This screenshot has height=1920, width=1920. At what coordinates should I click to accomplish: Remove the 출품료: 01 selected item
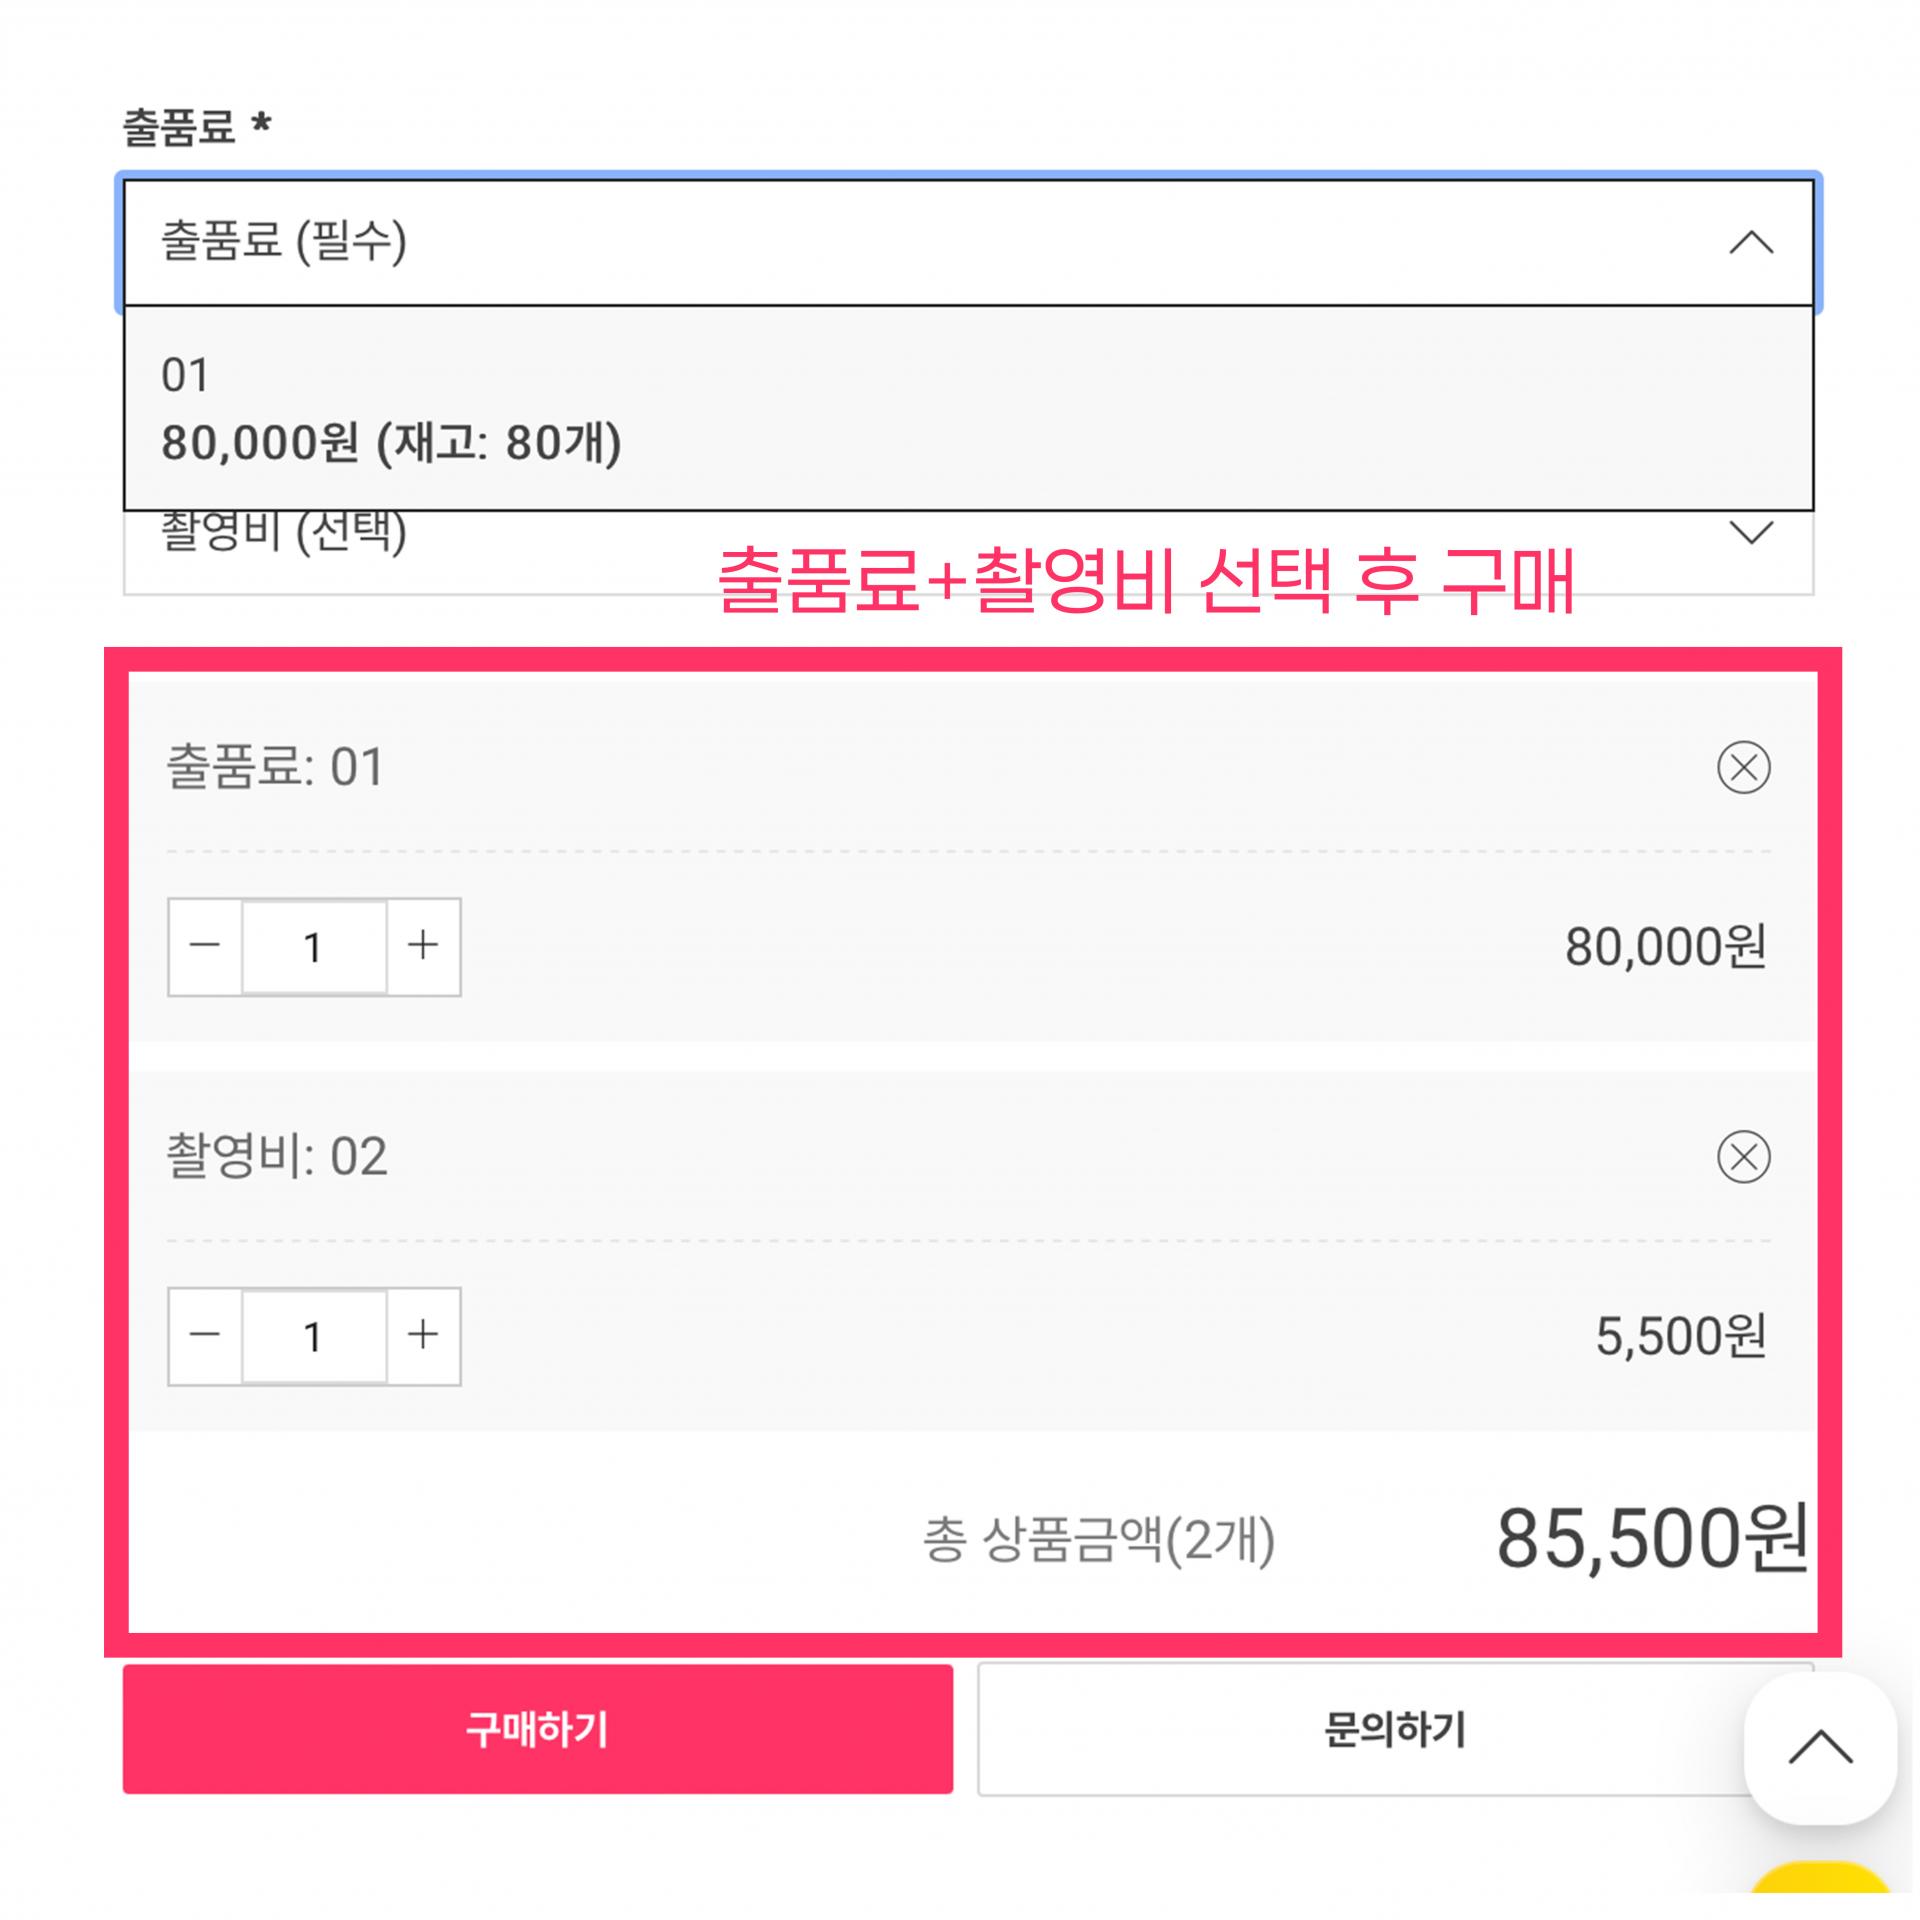(x=1743, y=767)
